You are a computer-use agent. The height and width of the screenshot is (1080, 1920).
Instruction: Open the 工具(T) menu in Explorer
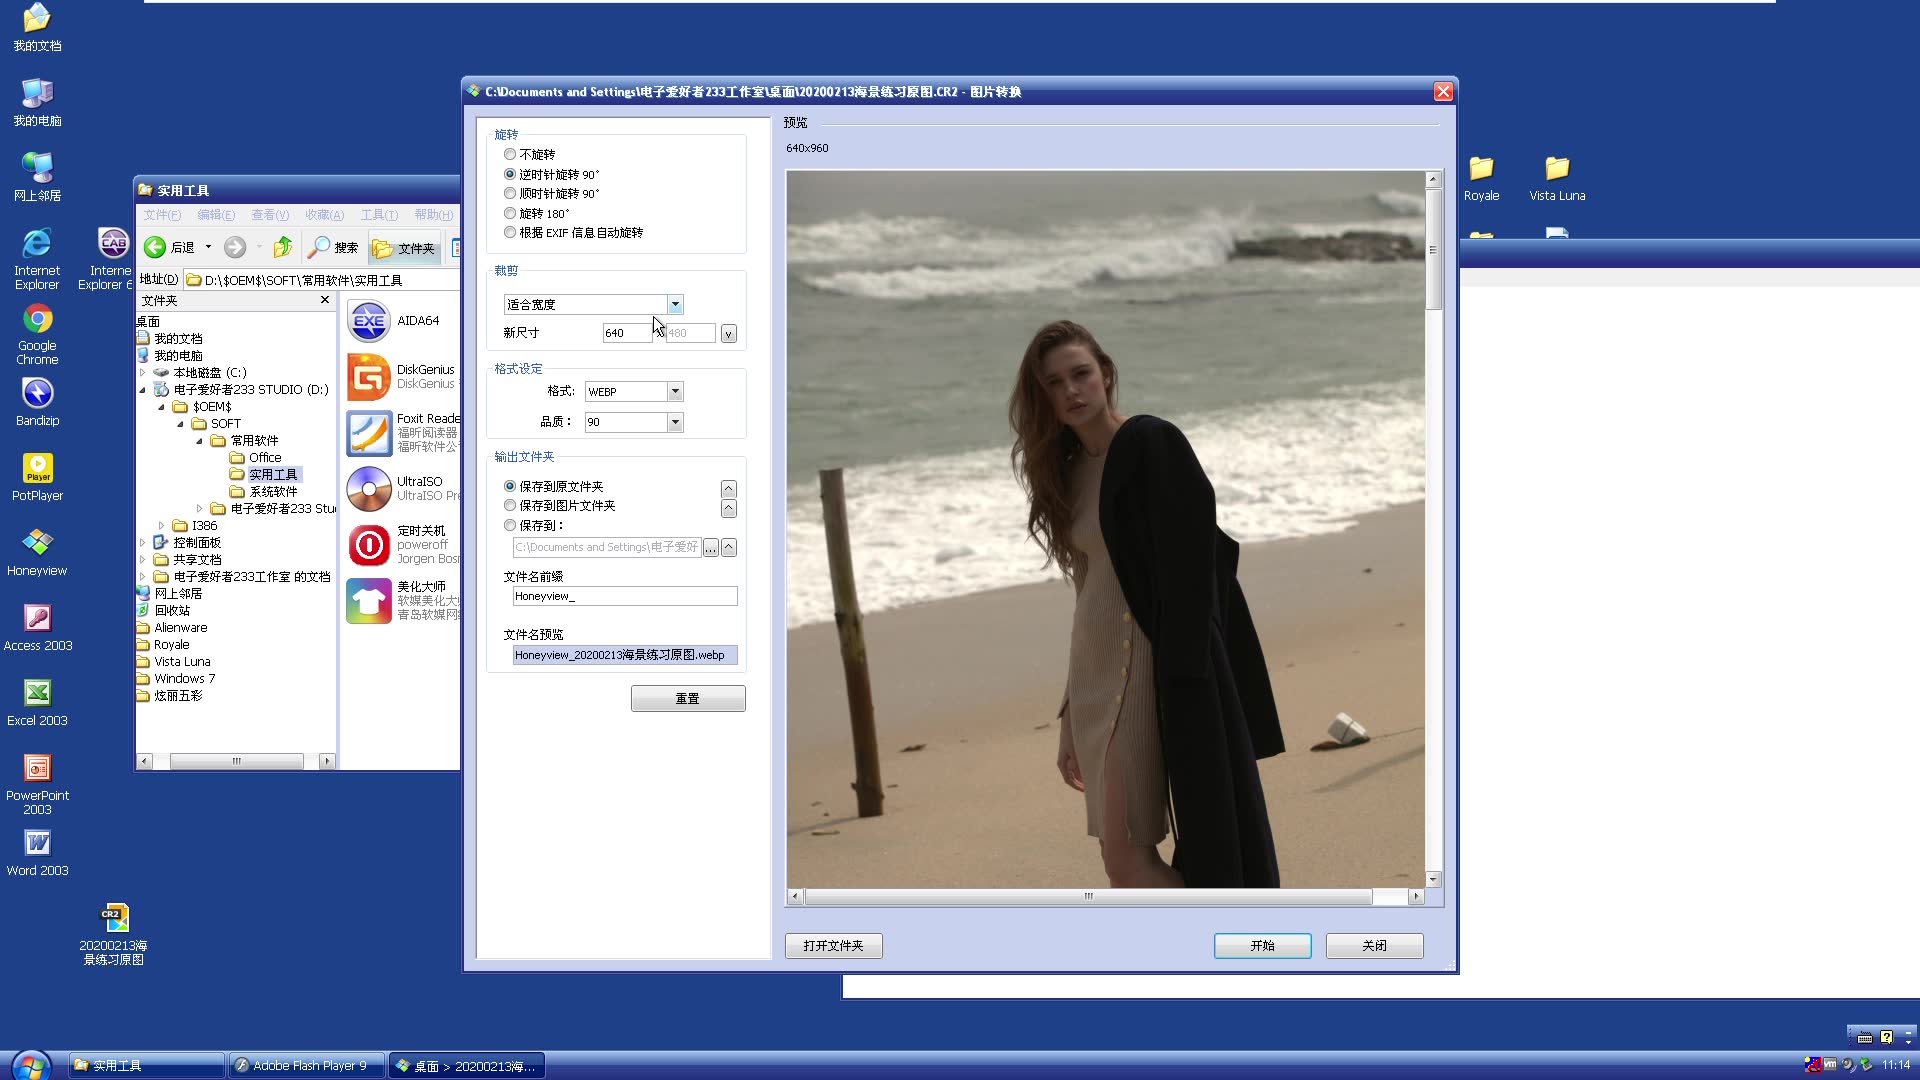point(379,215)
